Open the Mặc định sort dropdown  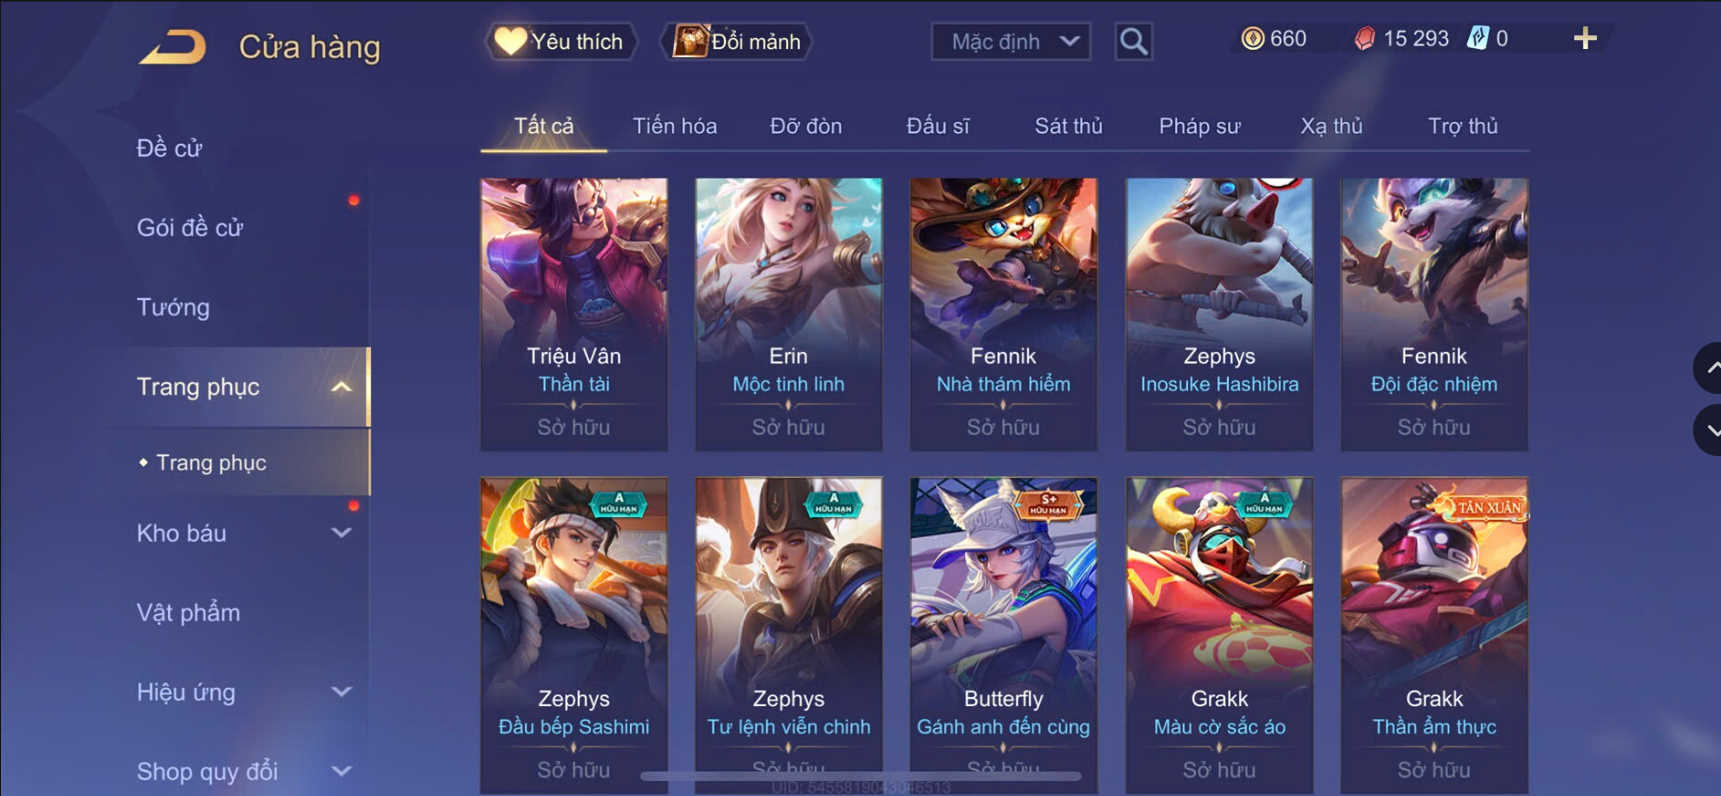(1011, 41)
